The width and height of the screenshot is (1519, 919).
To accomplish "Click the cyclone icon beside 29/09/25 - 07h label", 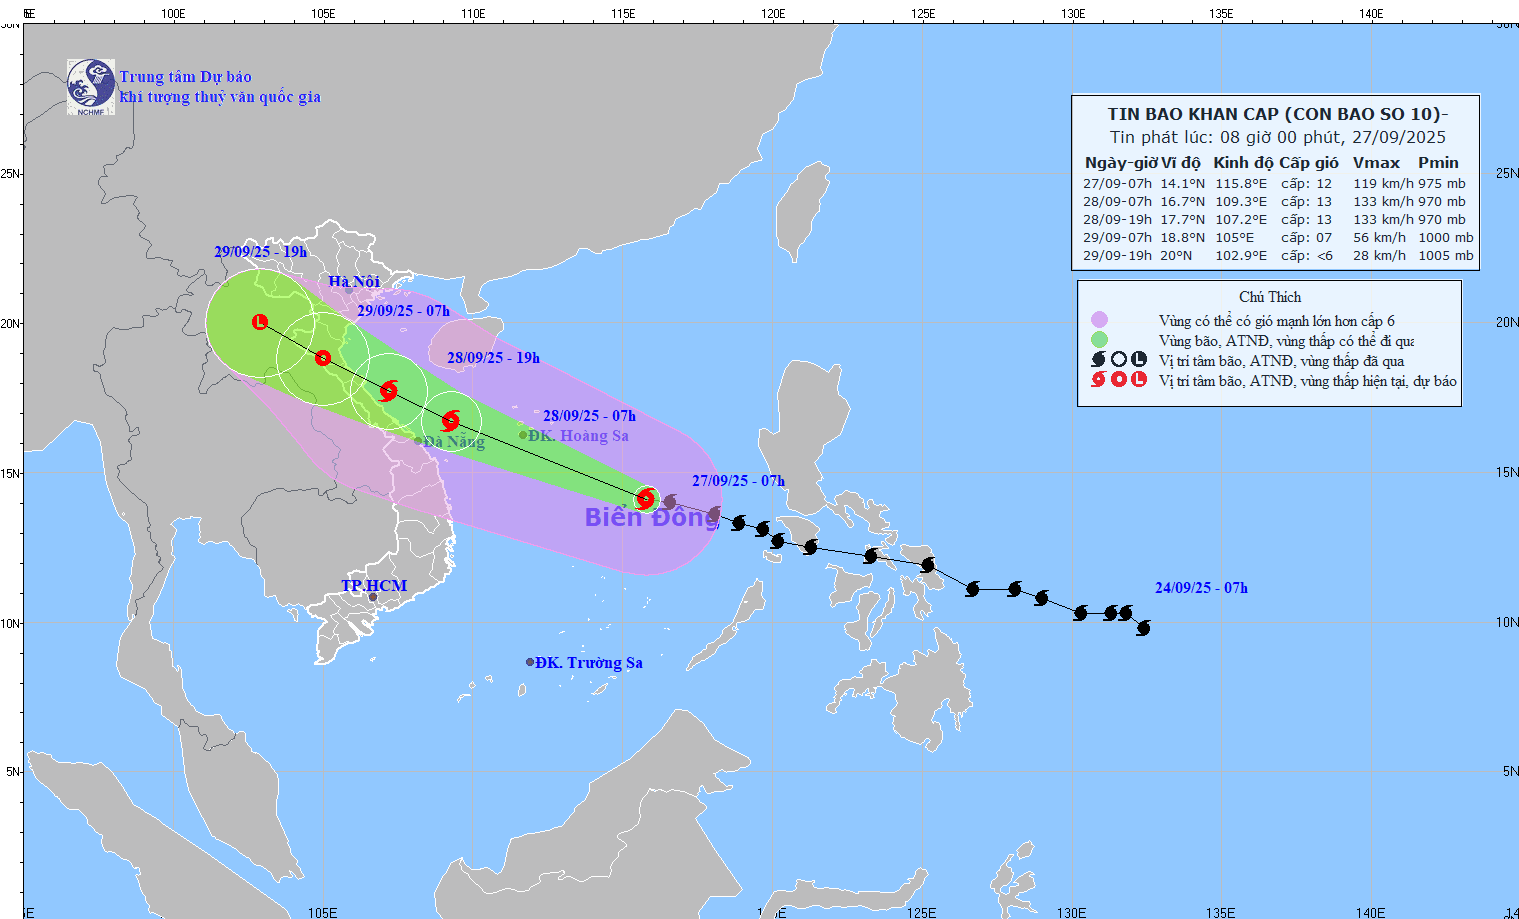I will [323, 359].
